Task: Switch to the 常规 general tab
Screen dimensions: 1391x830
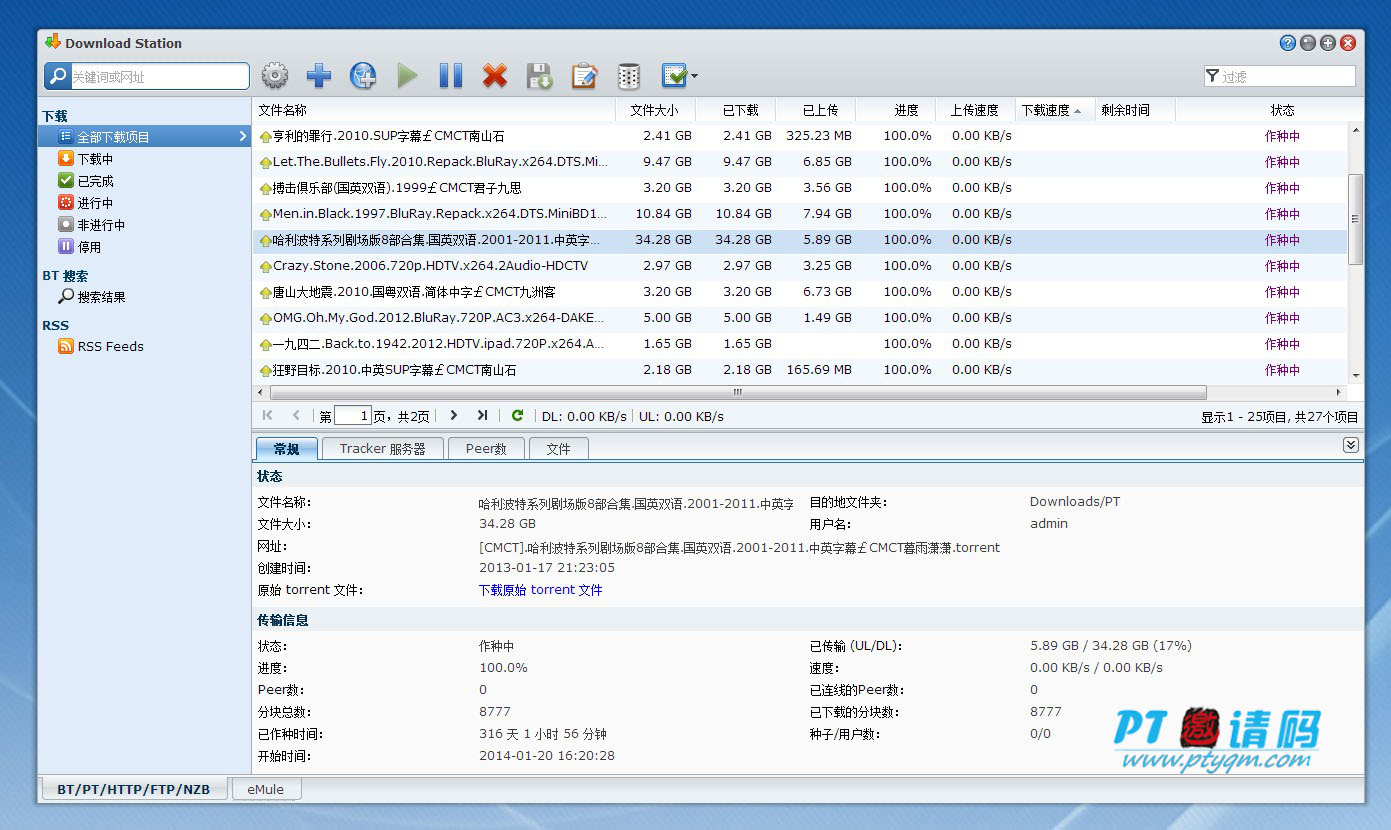Action: pyautogui.click(x=286, y=449)
